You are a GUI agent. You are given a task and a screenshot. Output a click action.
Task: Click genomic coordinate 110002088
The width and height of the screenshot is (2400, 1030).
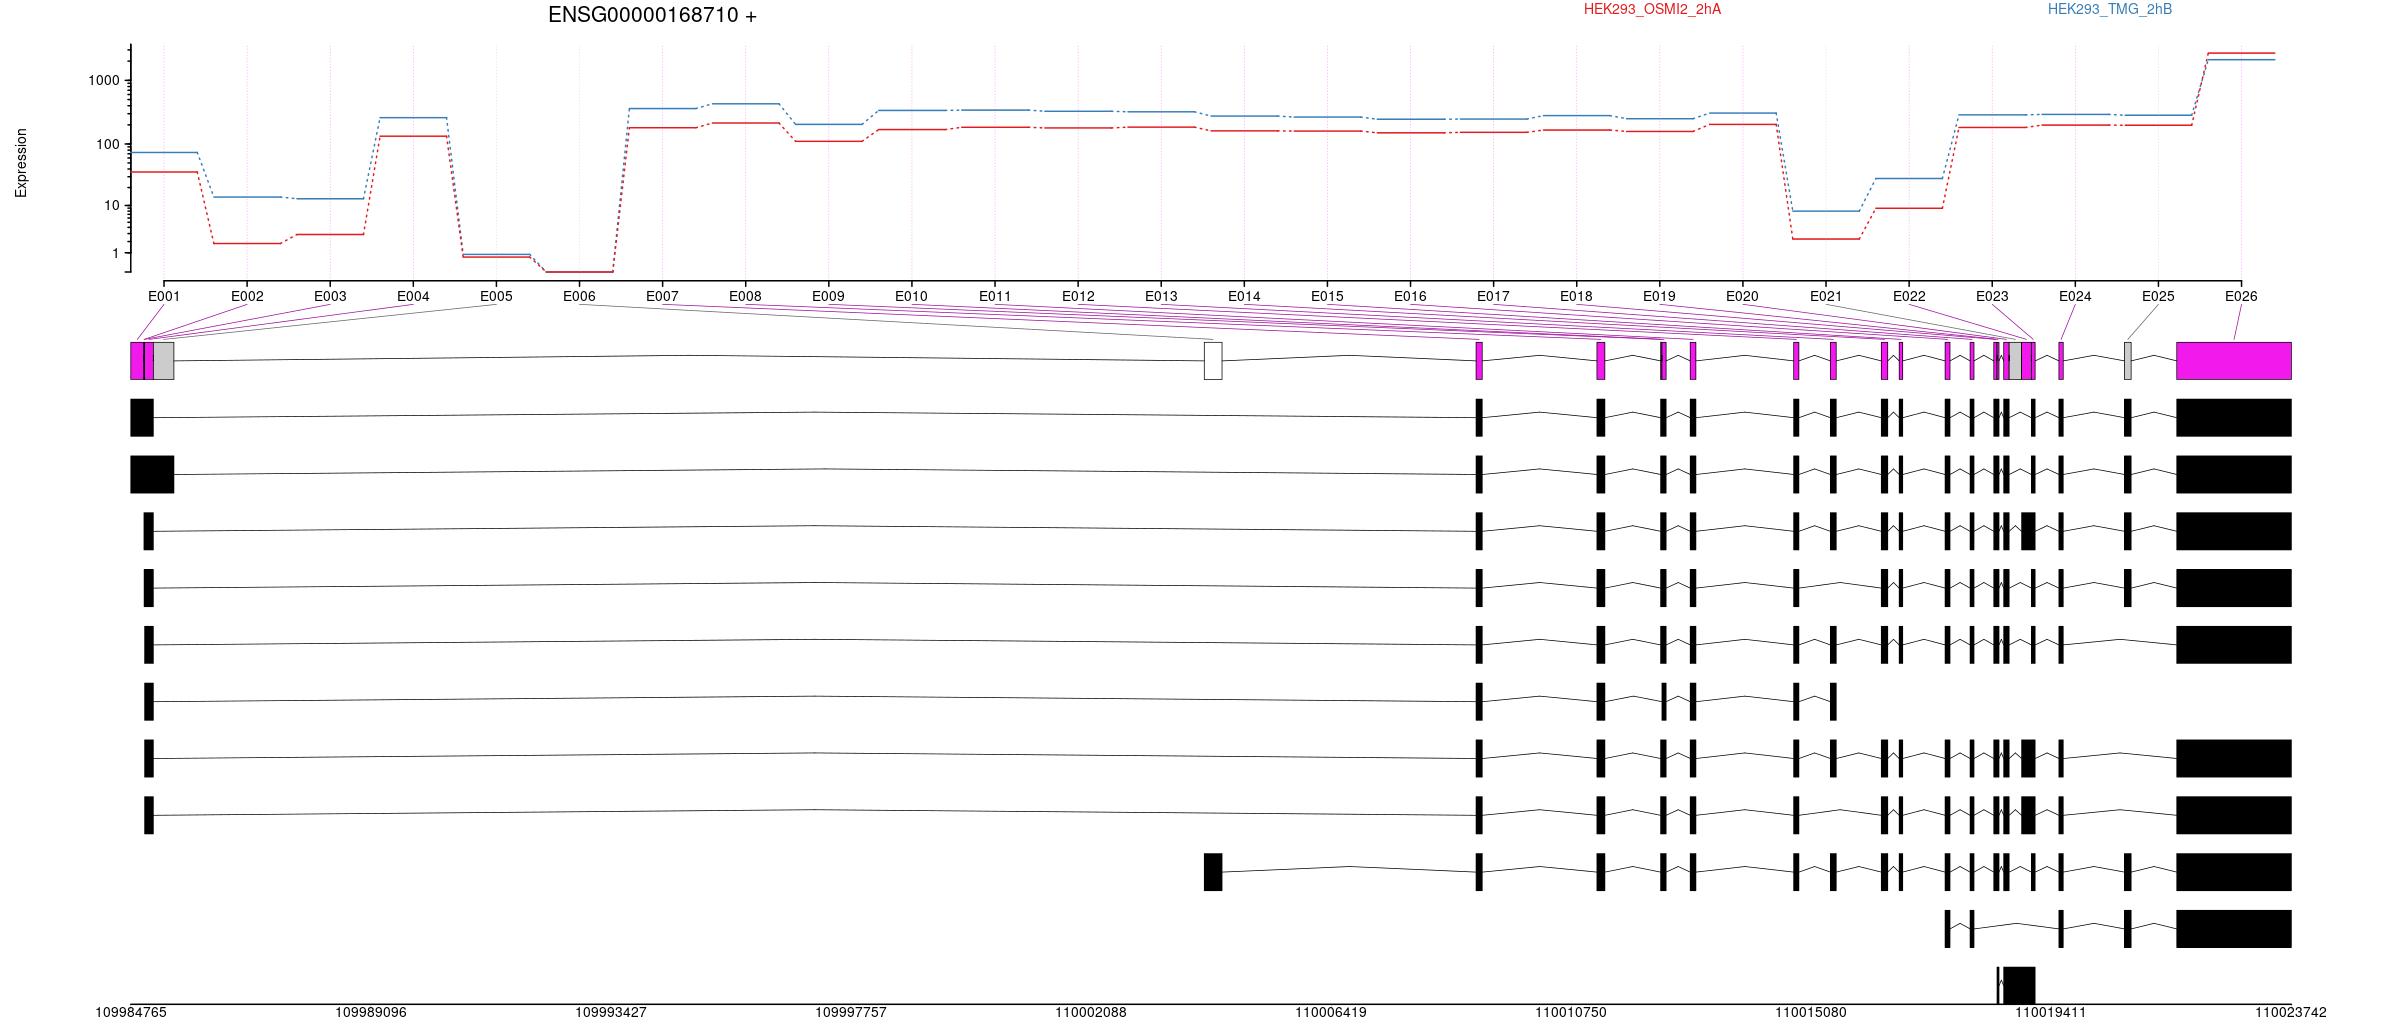tap(1091, 1012)
